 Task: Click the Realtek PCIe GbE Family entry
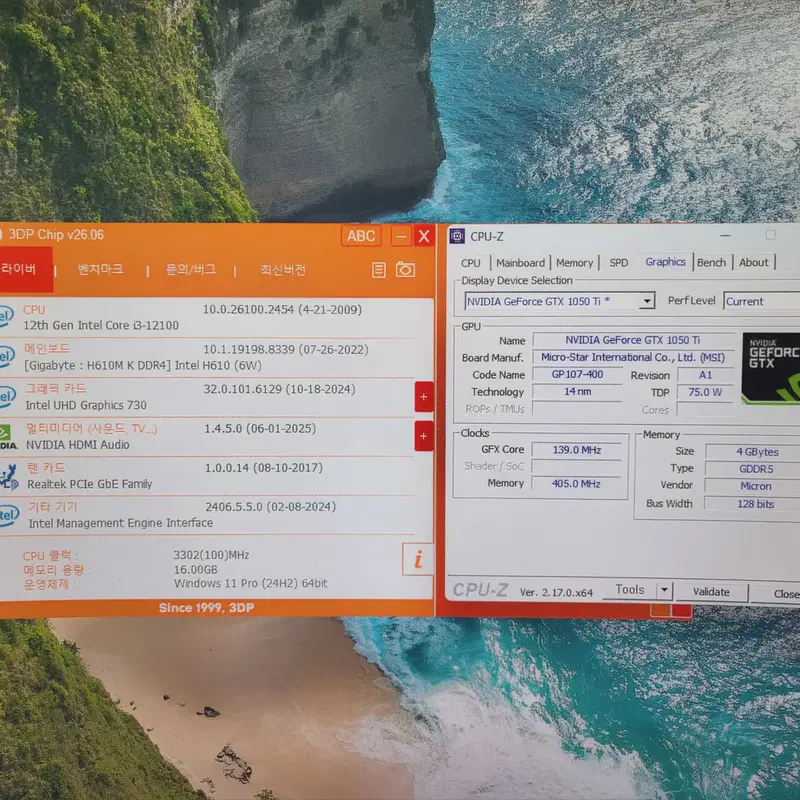[x=89, y=484]
